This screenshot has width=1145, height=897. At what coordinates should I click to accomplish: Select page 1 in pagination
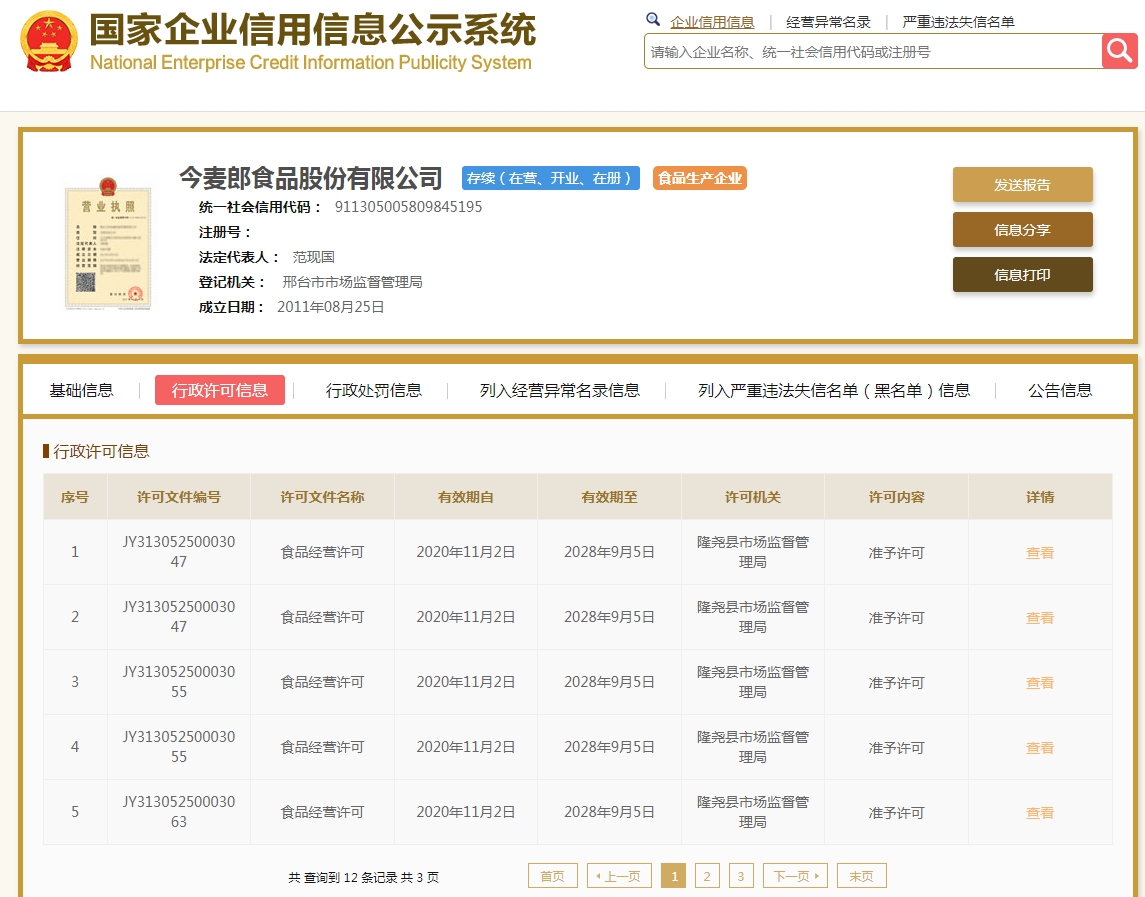(673, 876)
